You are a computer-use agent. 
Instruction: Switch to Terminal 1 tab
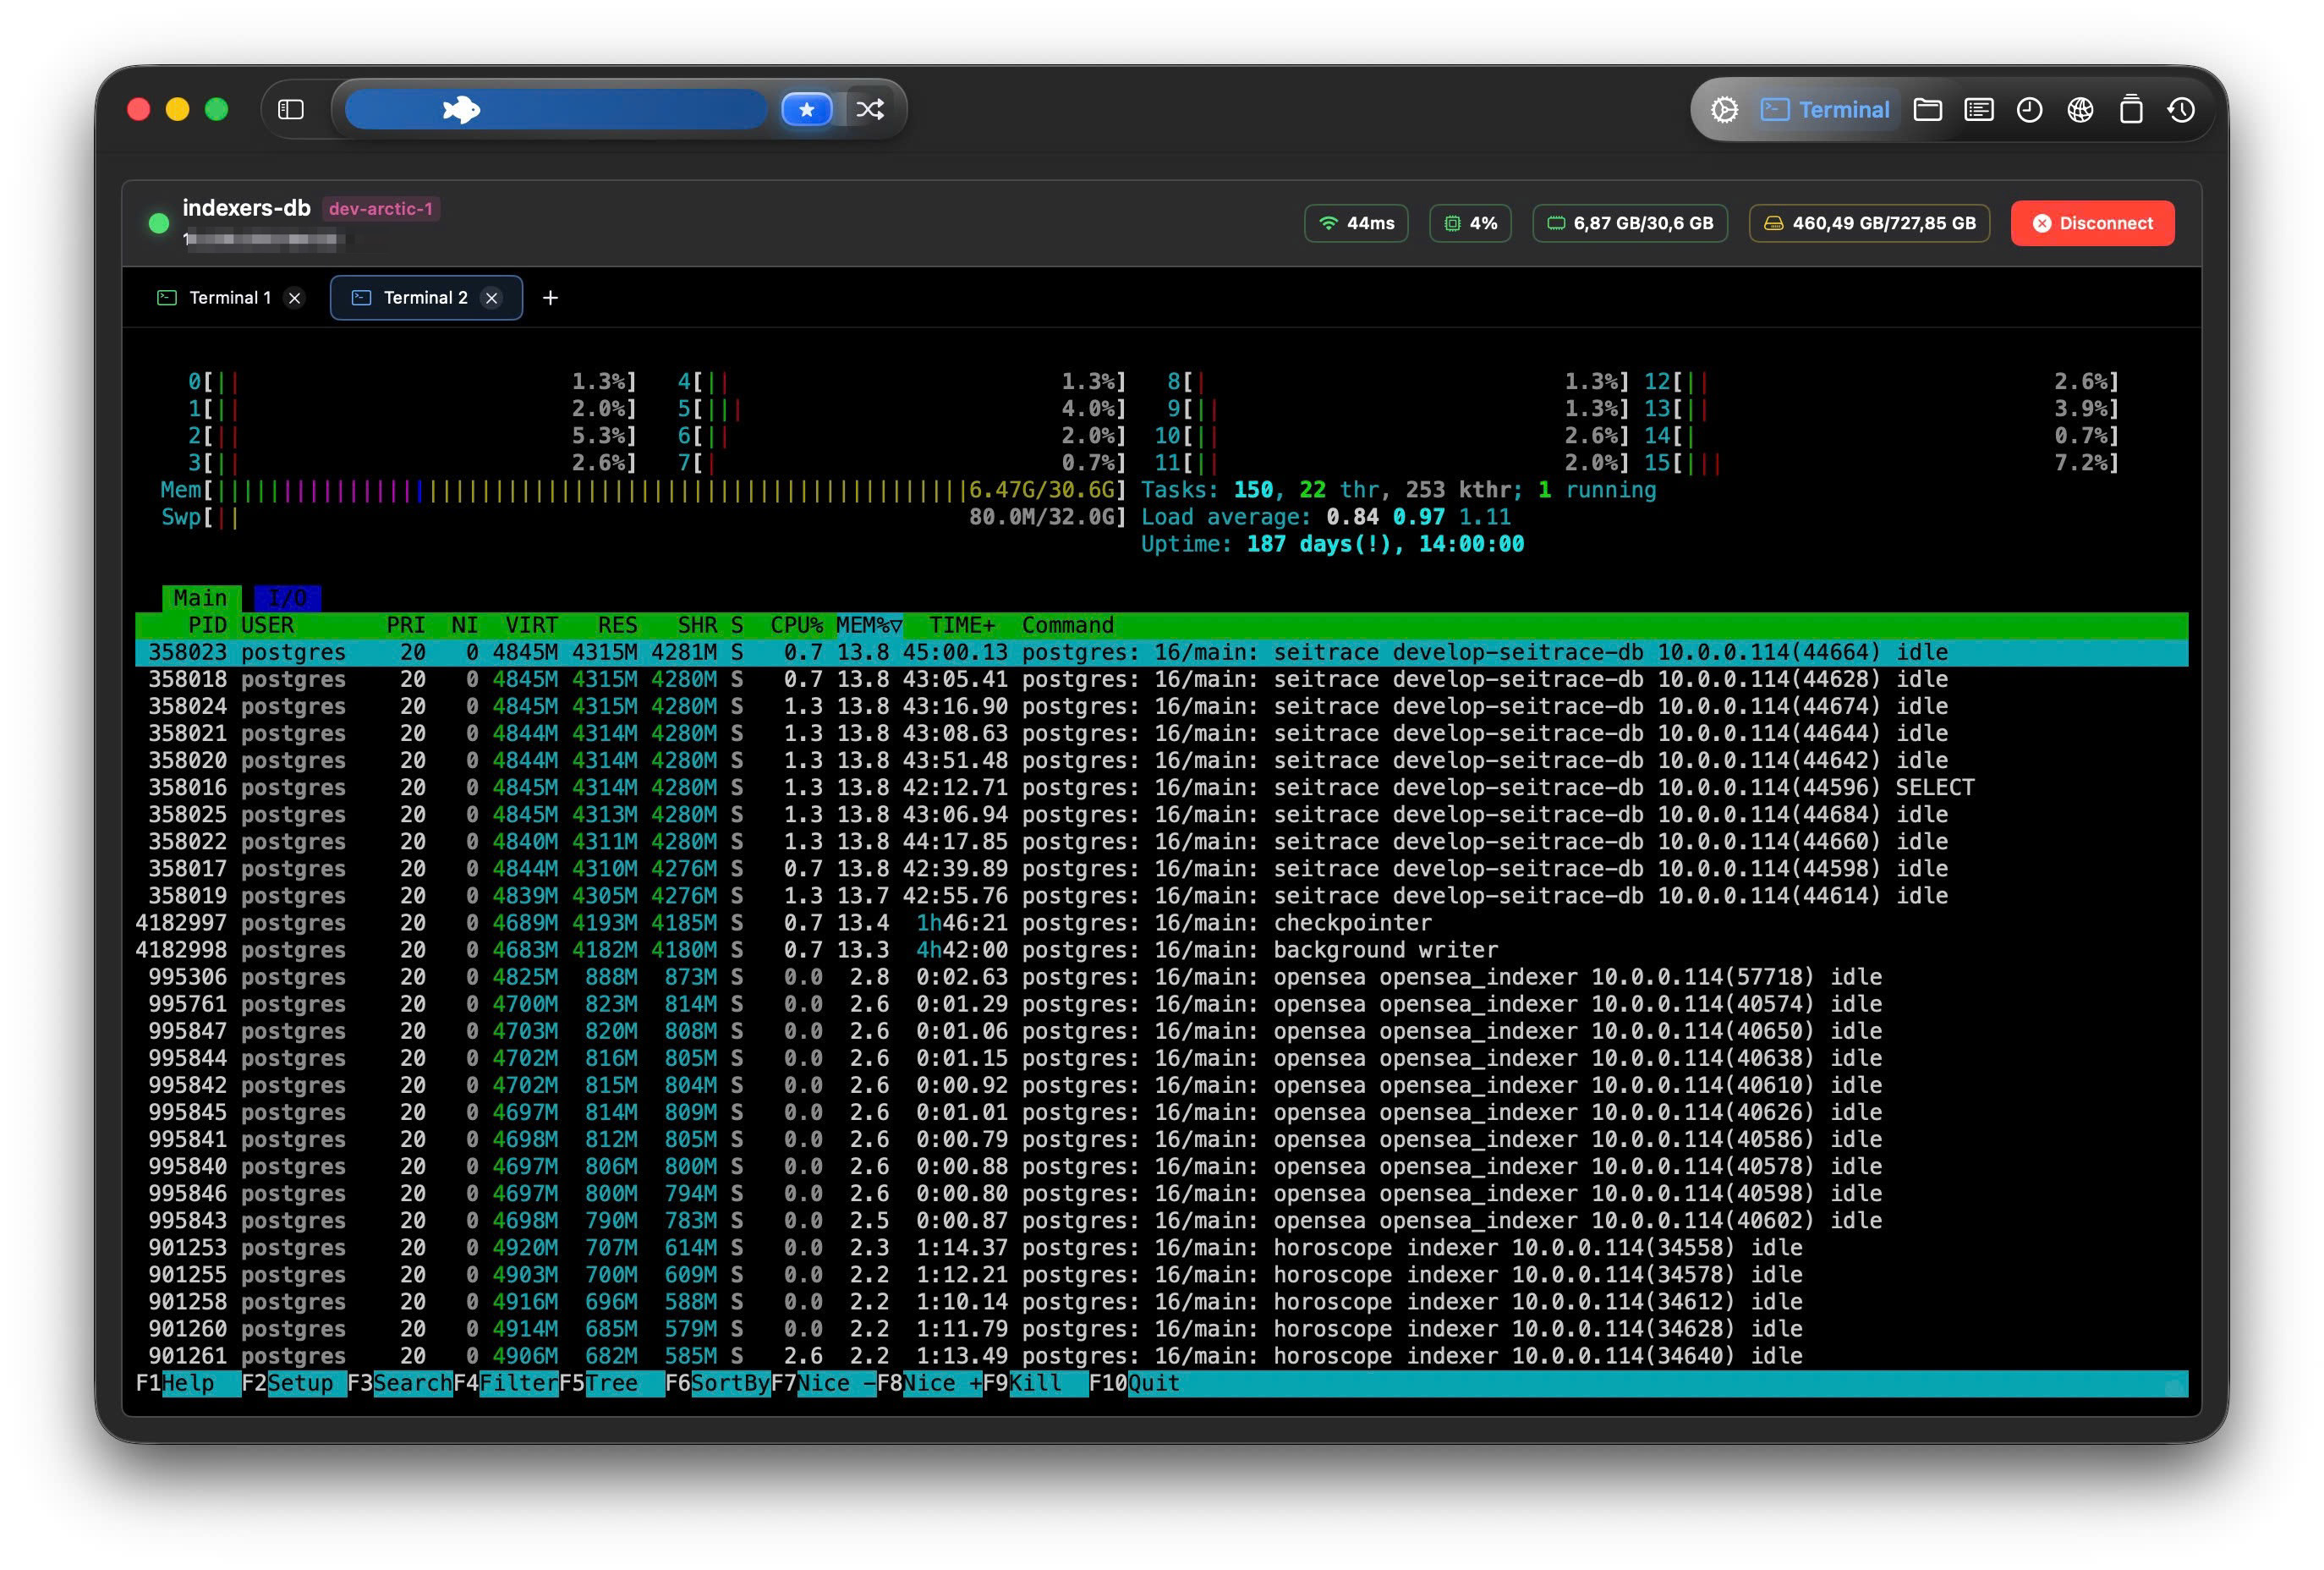click(229, 298)
